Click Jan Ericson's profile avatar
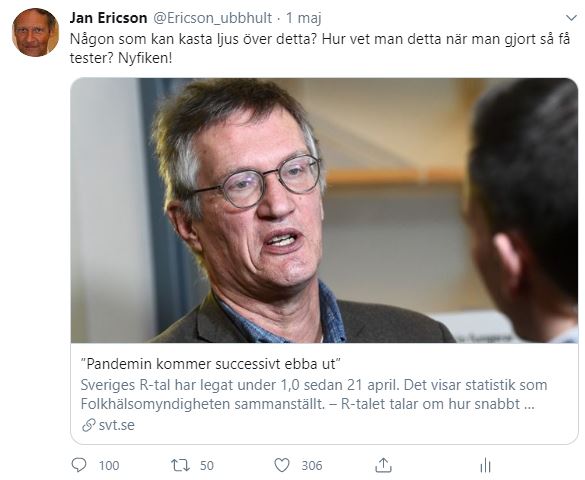 point(35,32)
